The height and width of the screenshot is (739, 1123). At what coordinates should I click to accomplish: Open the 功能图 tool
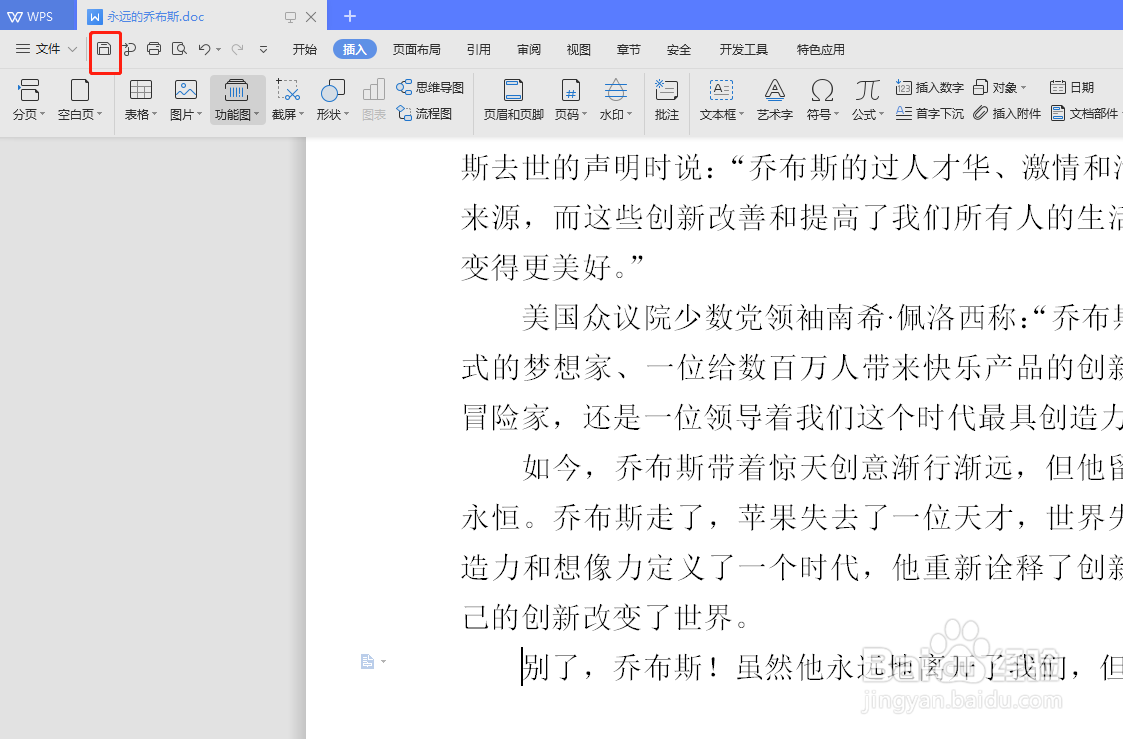[237, 100]
